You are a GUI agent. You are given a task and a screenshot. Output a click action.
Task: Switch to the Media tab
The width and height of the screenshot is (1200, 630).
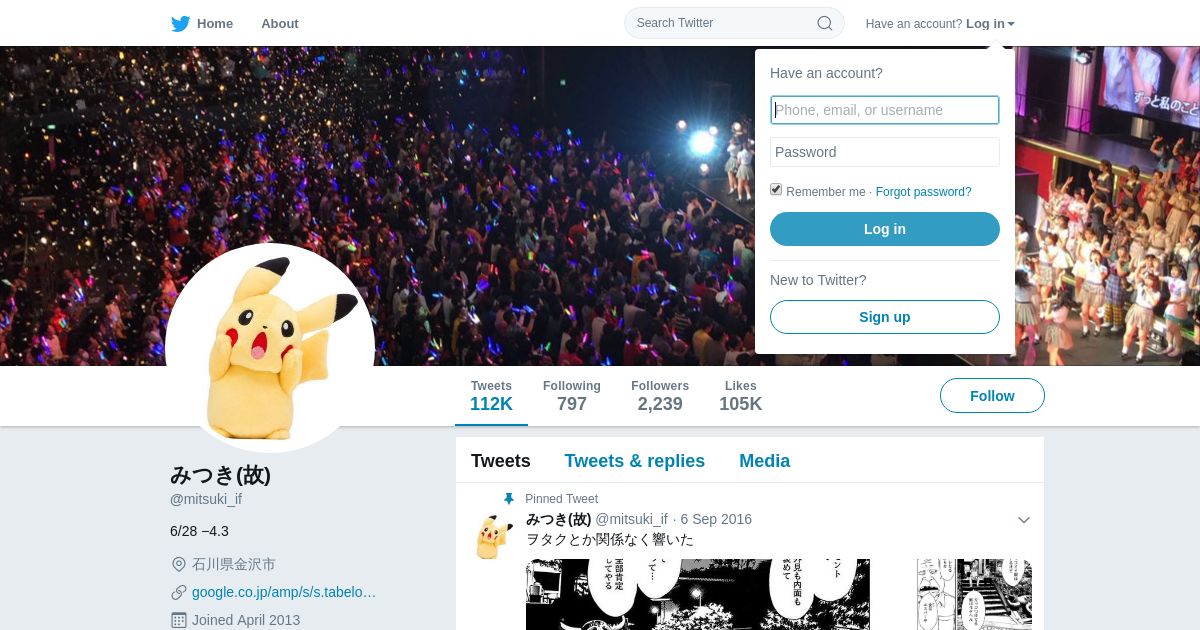click(x=764, y=461)
